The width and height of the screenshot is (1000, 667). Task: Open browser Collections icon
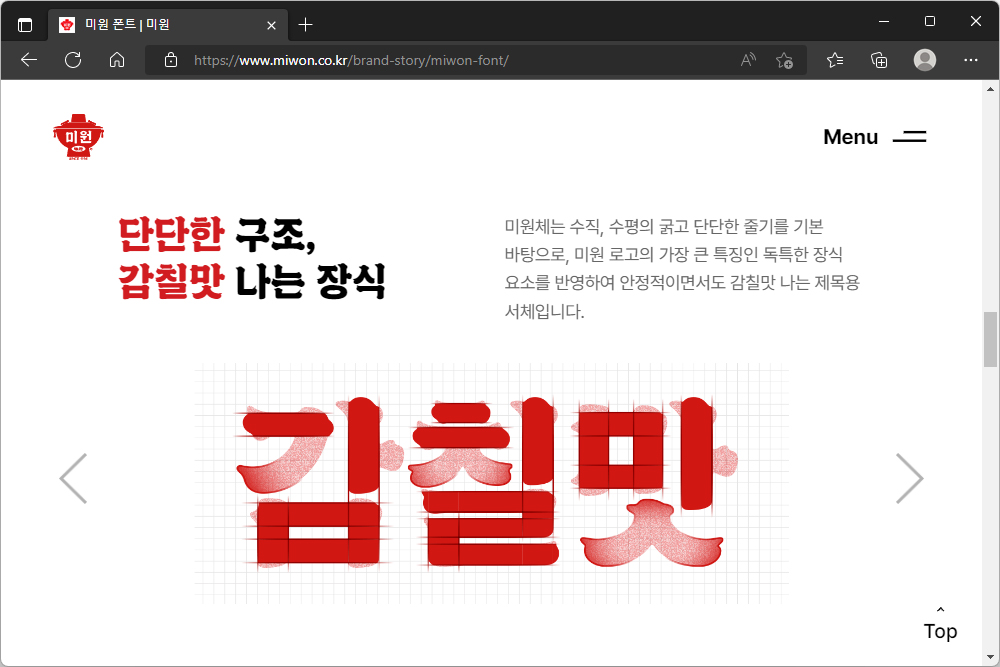coord(879,60)
